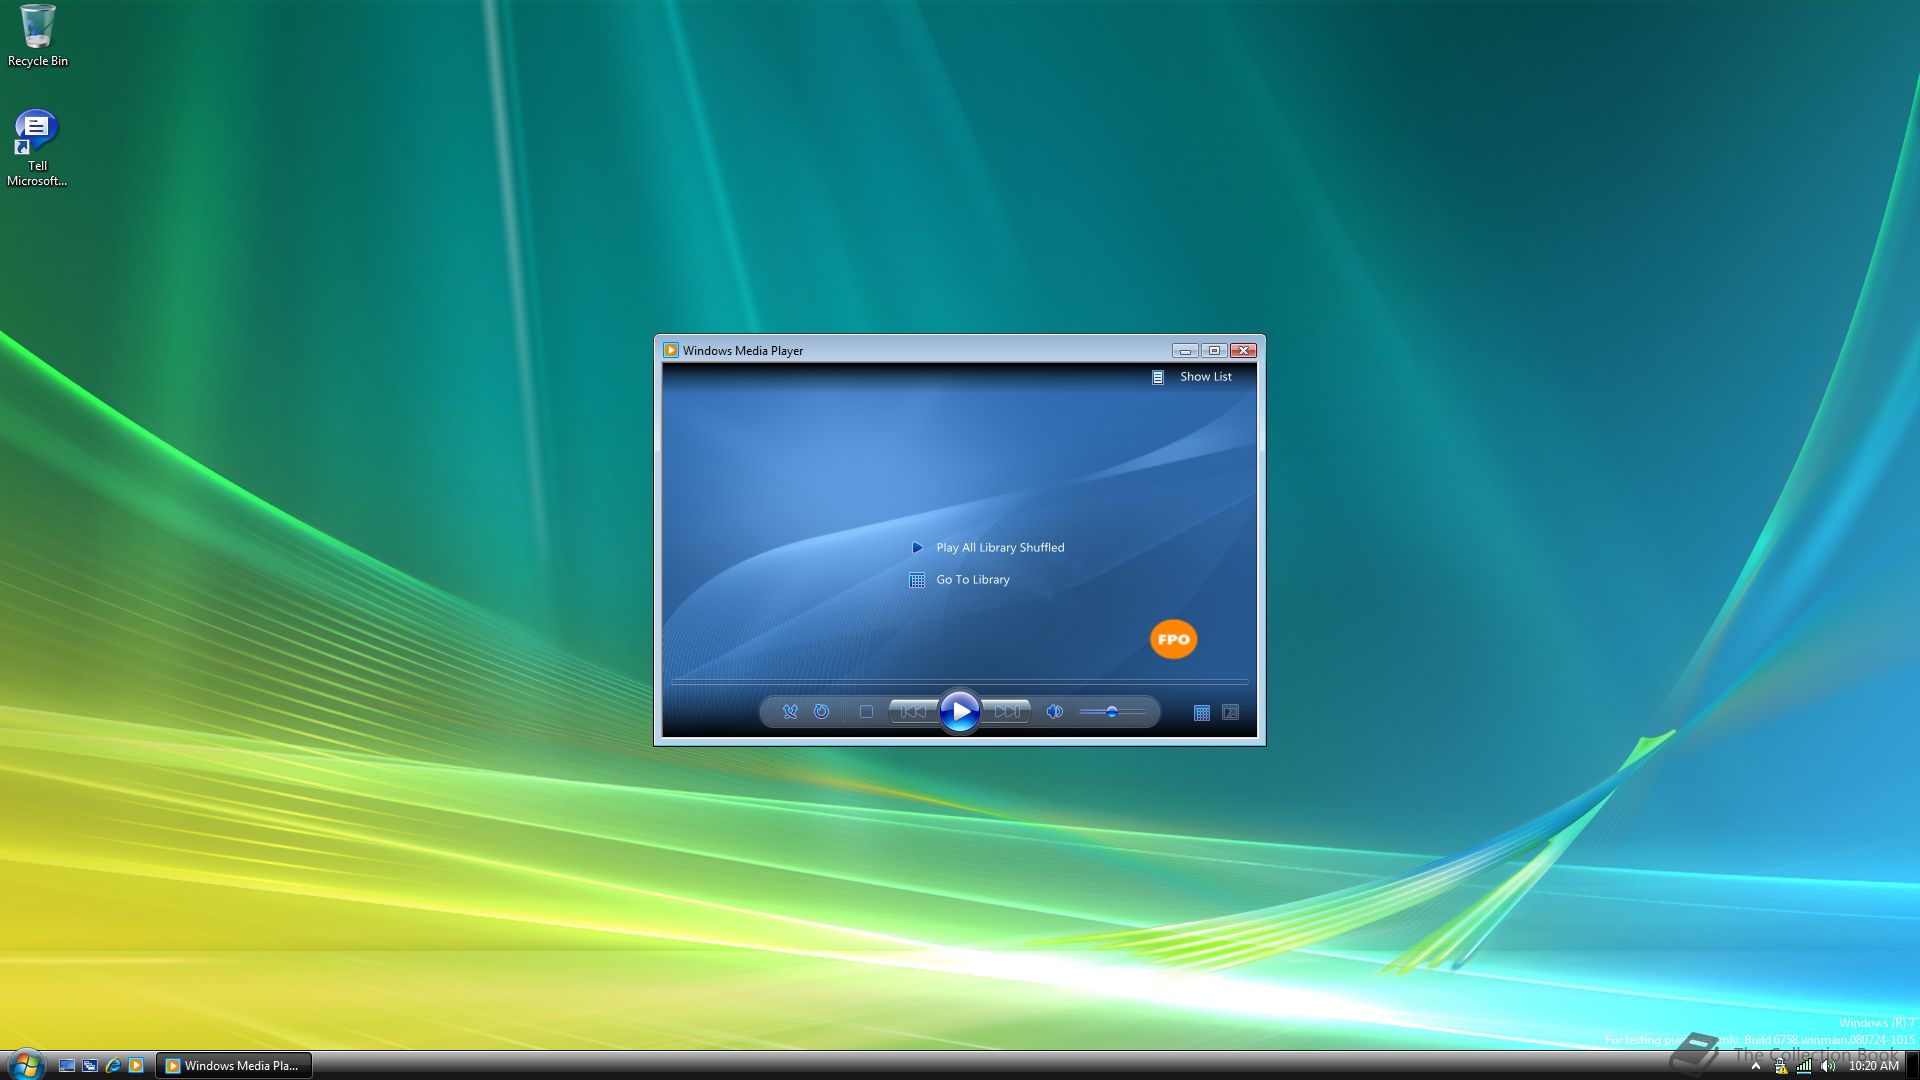This screenshot has height=1080, width=1920.
Task: Click the Show List text
Action: point(1206,377)
